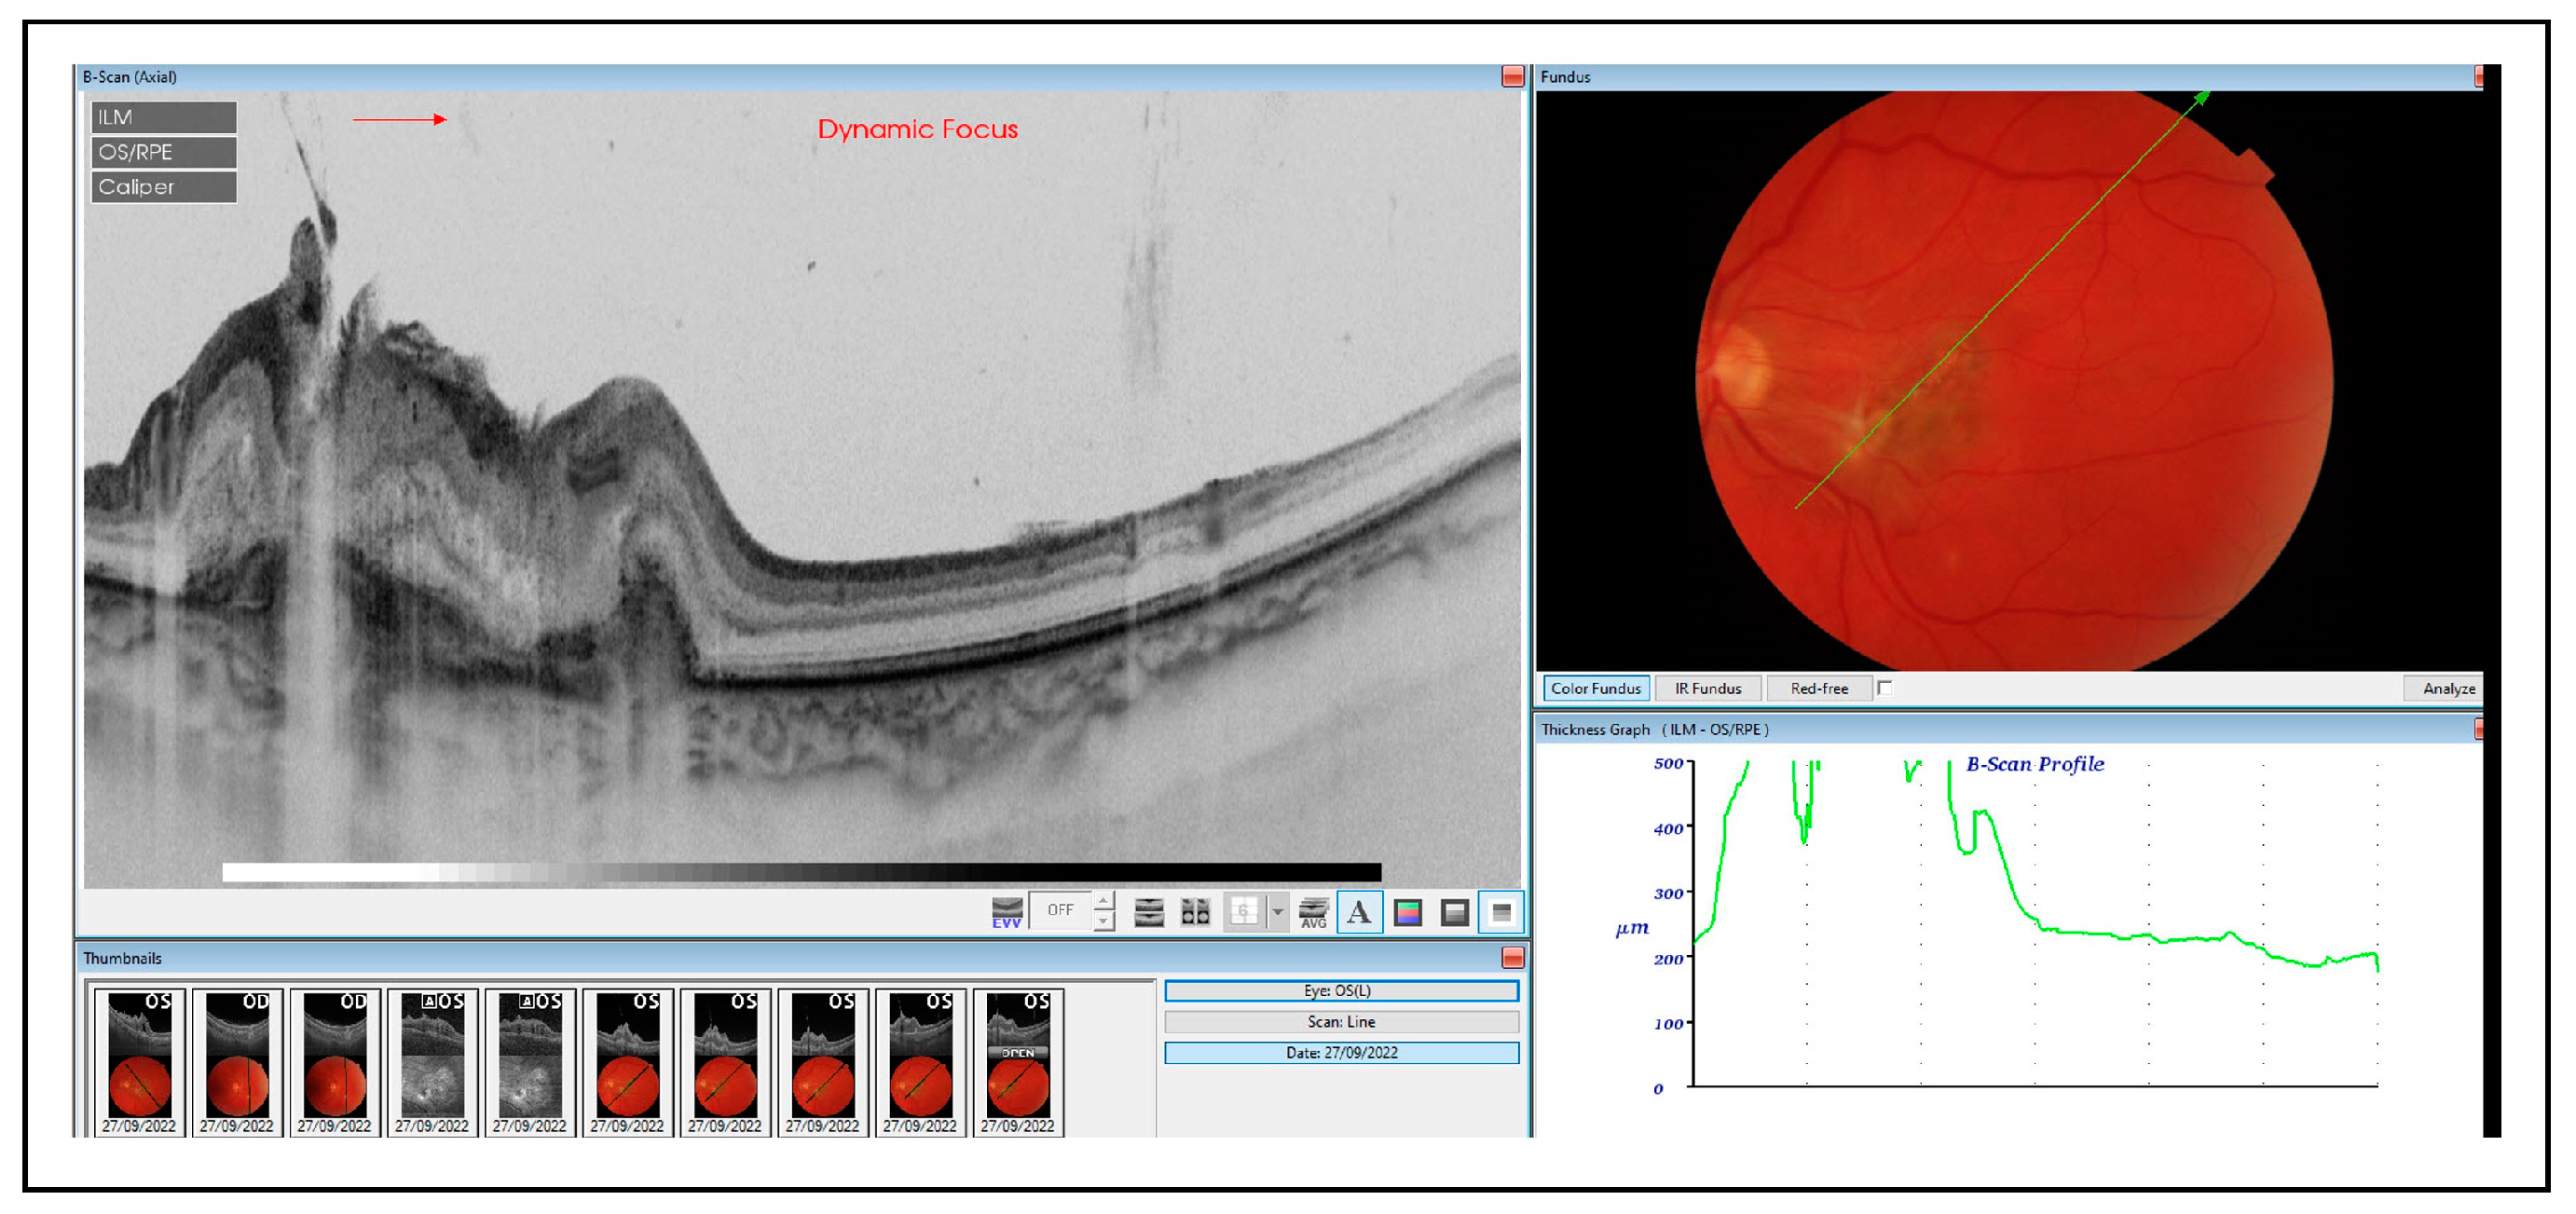Image resolution: width=2576 pixels, height=1214 pixels.
Task: Open the grid layout dropdown arrow
Action: (1277, 912)
